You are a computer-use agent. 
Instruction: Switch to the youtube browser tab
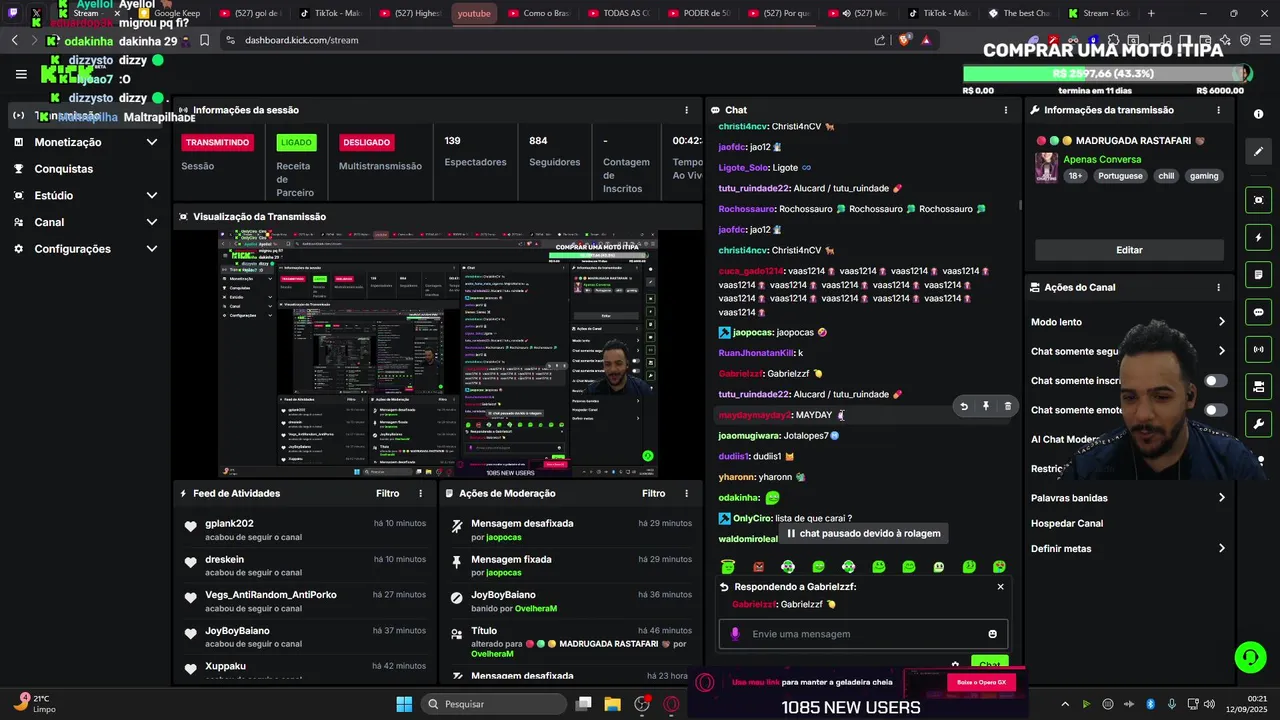point(474,13)
